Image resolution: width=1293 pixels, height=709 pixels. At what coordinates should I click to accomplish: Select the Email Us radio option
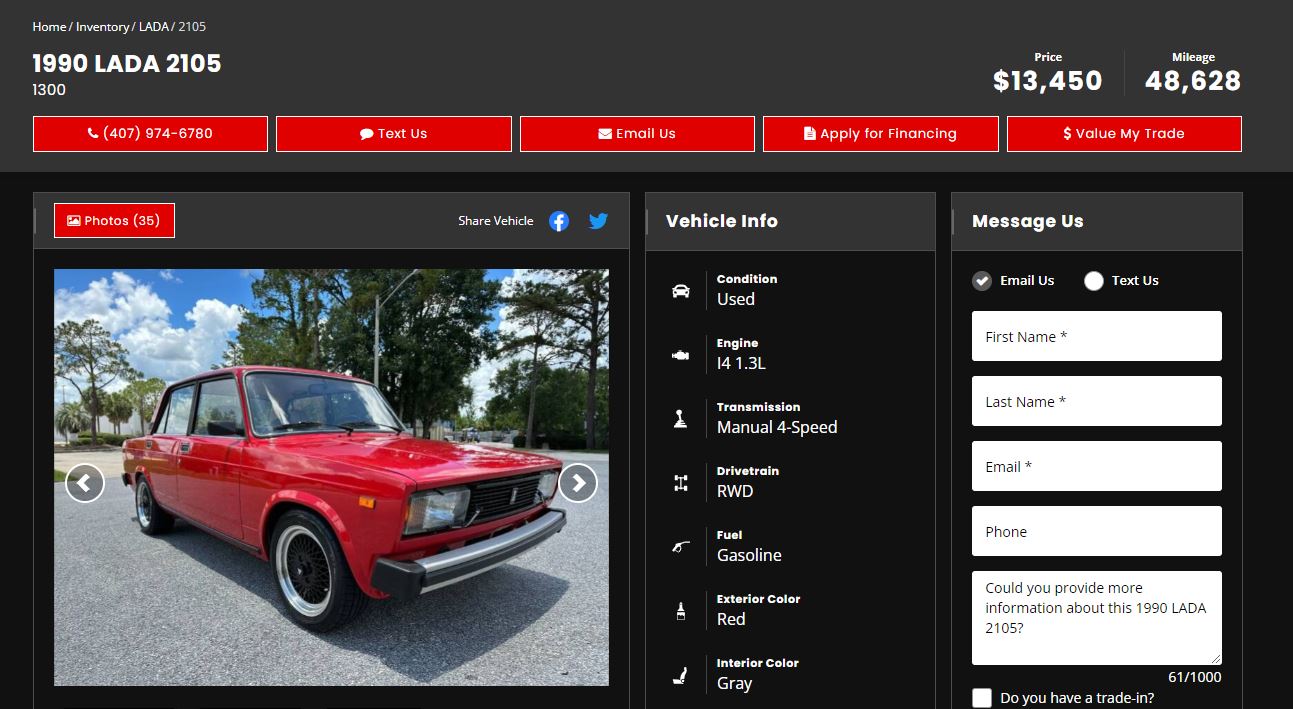pos(982,280)
